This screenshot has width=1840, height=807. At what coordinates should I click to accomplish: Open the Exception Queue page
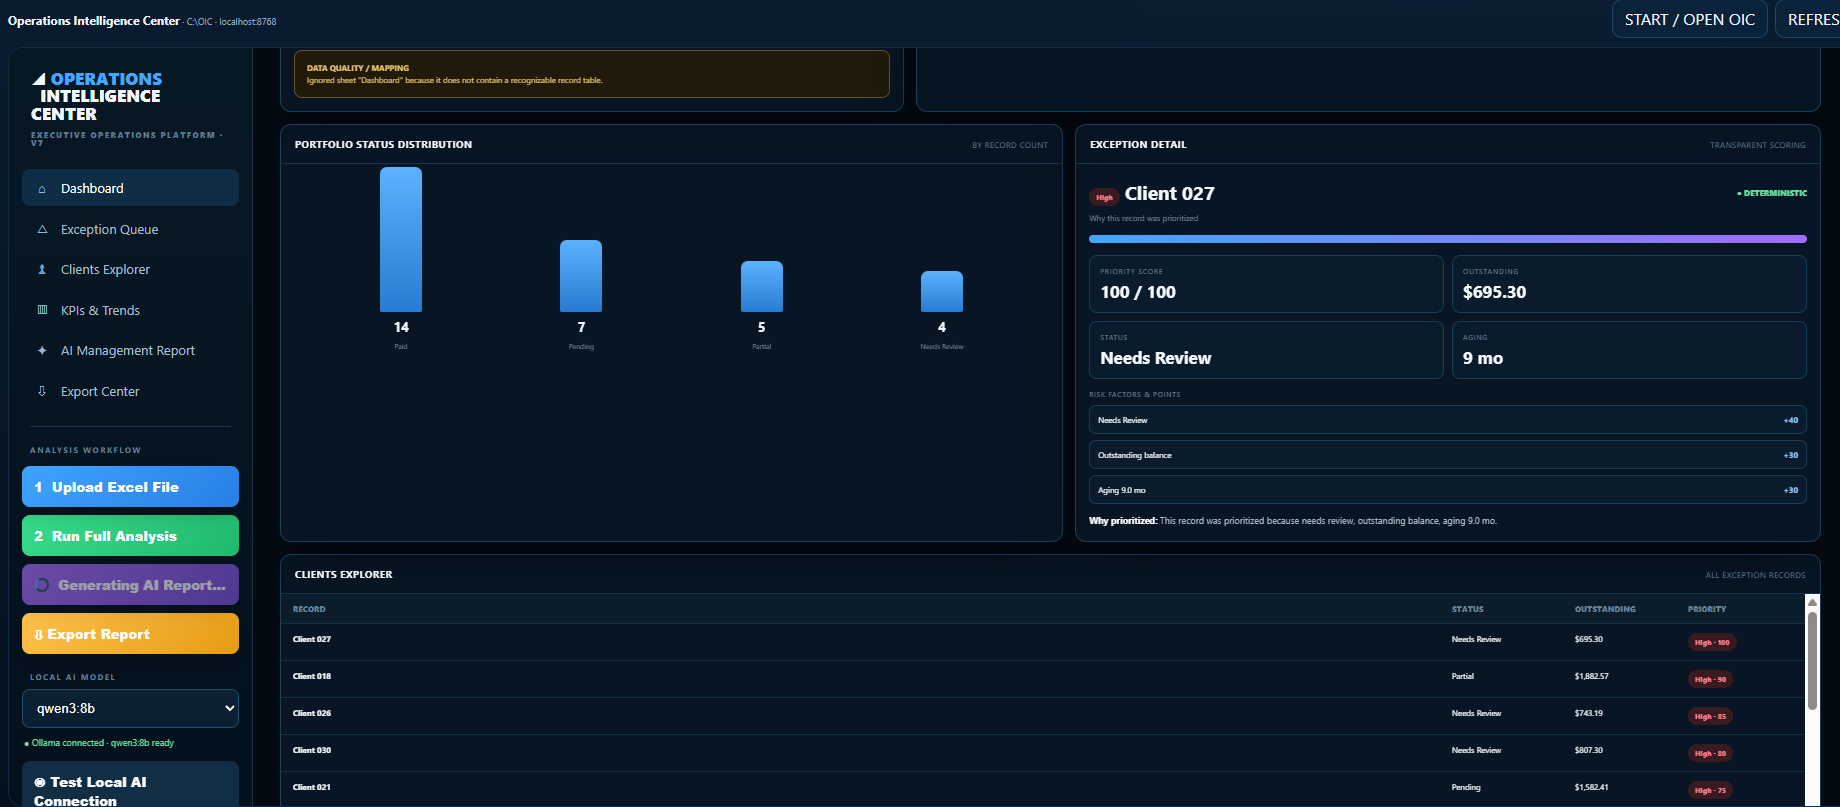(130, 229)
